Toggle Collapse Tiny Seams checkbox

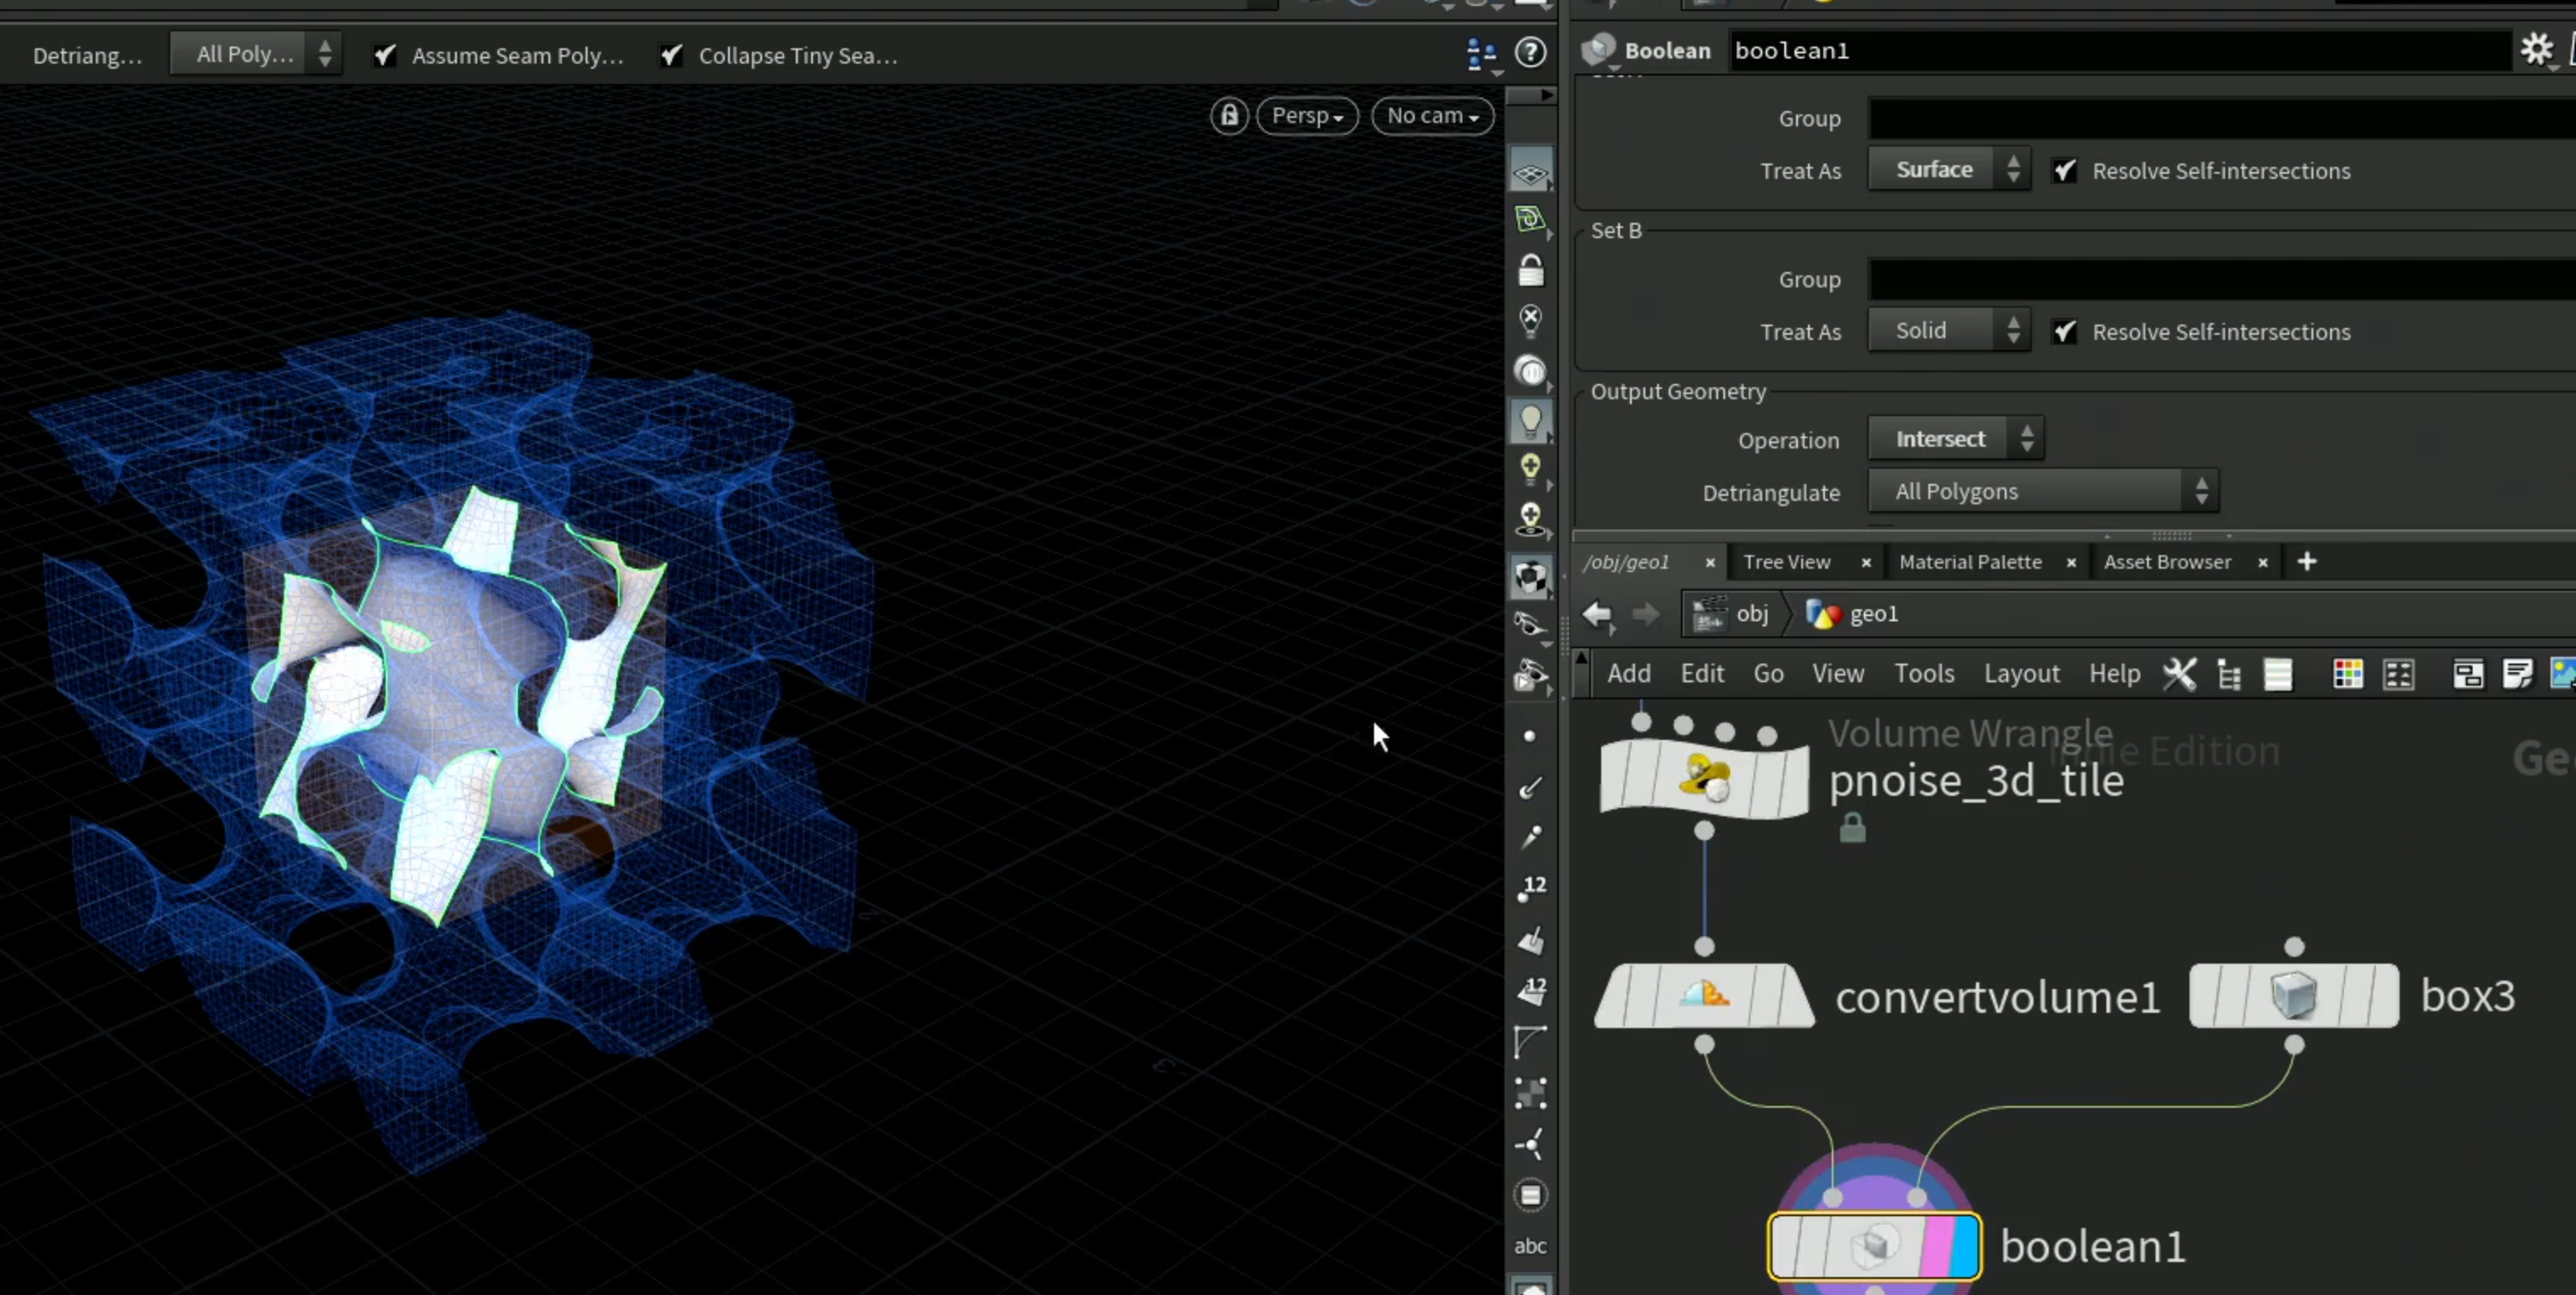672,56
